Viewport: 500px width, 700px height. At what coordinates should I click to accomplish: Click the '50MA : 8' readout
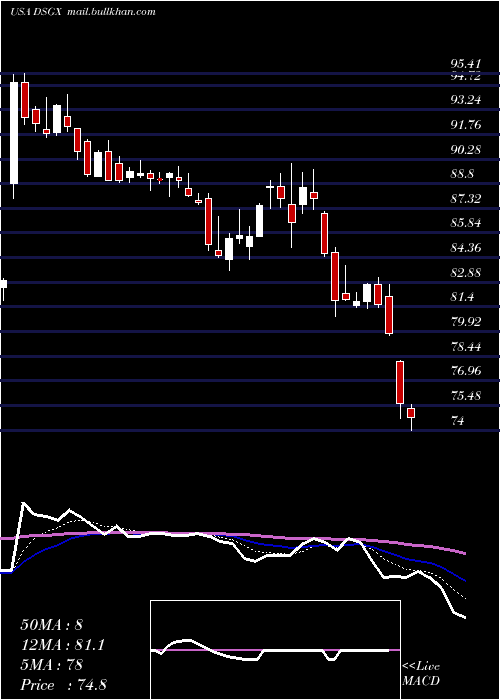51,625
